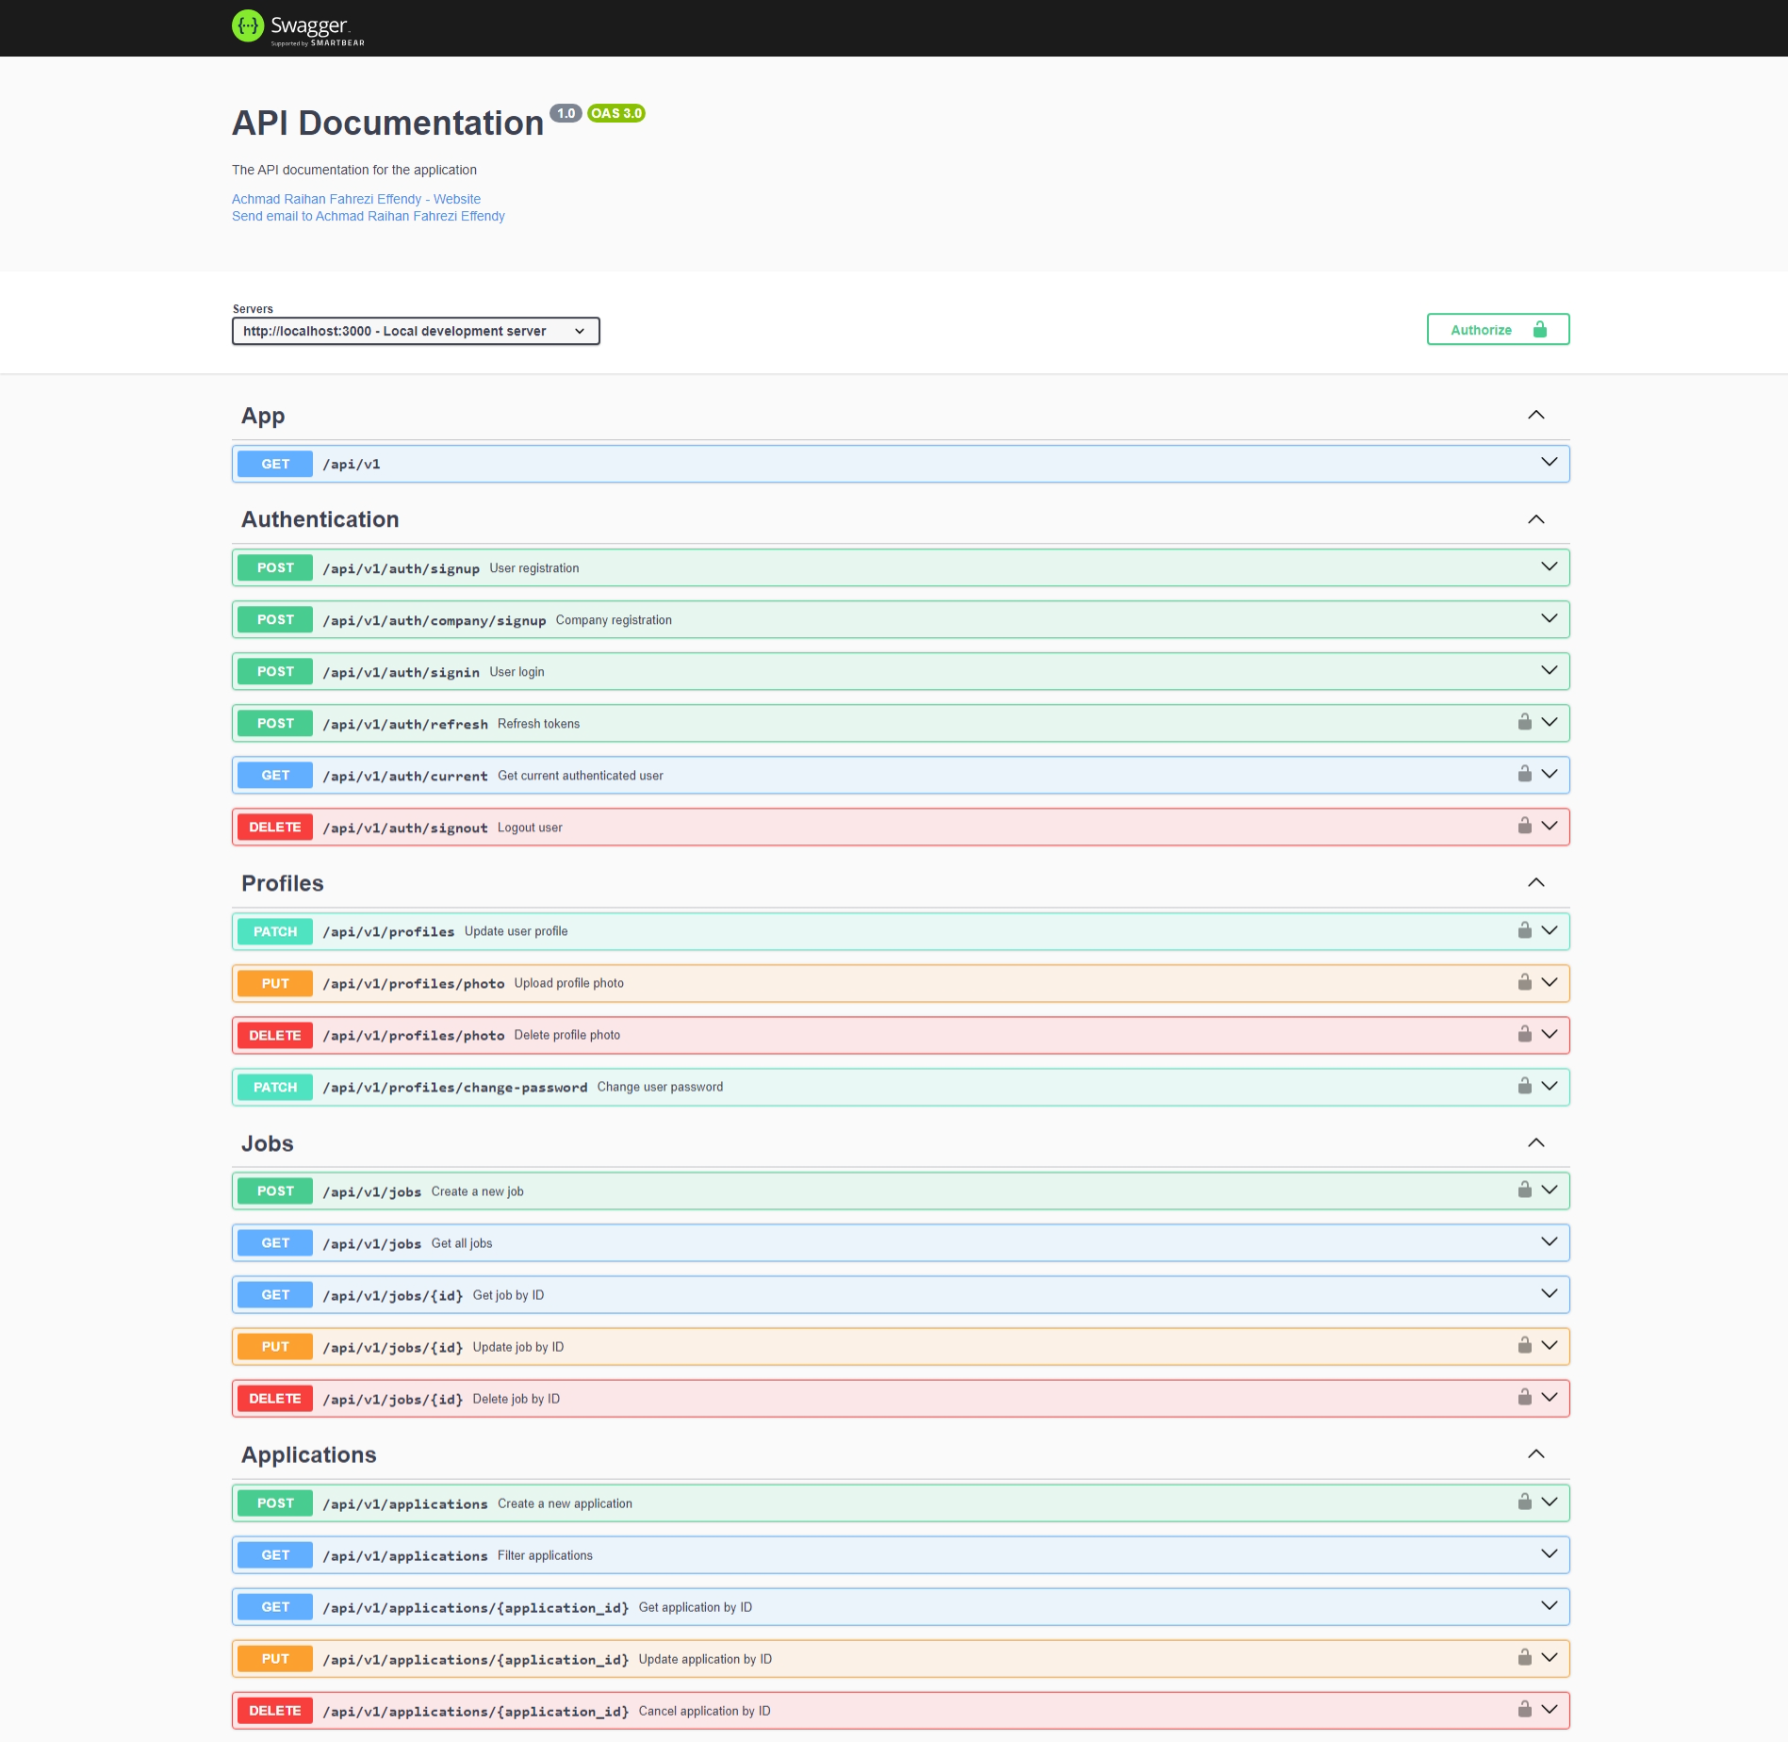The width and height of the screenshot is (1788, 1742).
Task: Expand GET all jobs chevron
Action: coord(1549,1242)
